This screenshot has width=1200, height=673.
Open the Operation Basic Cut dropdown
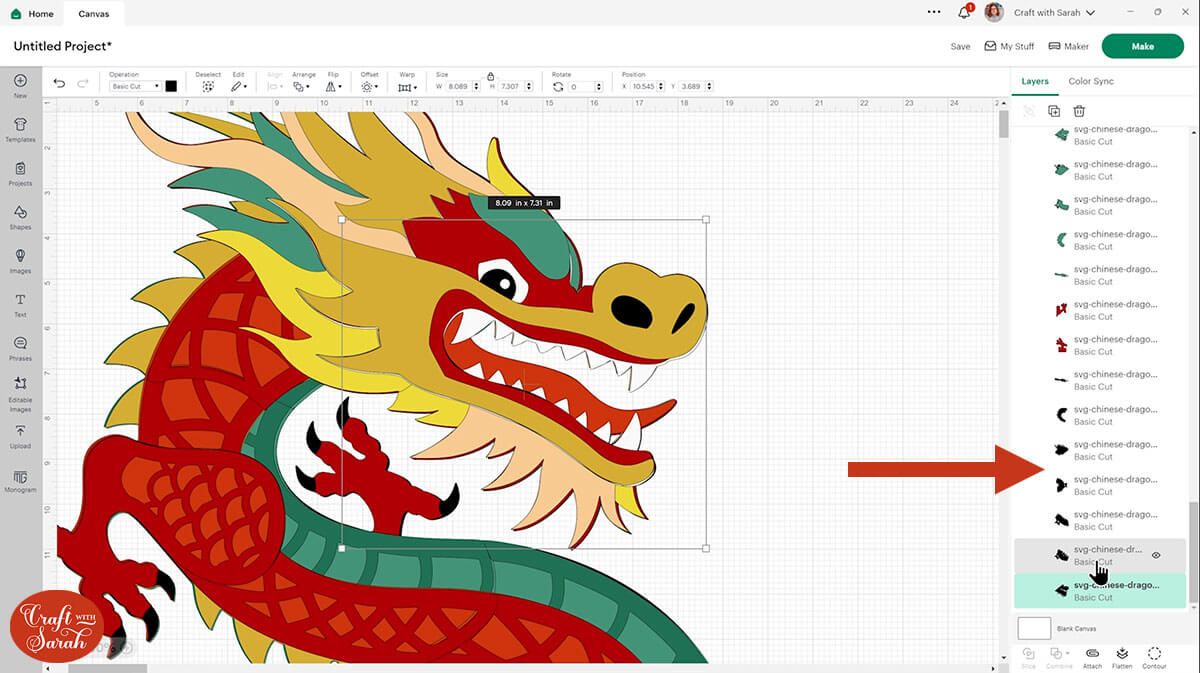coord(135,87)
